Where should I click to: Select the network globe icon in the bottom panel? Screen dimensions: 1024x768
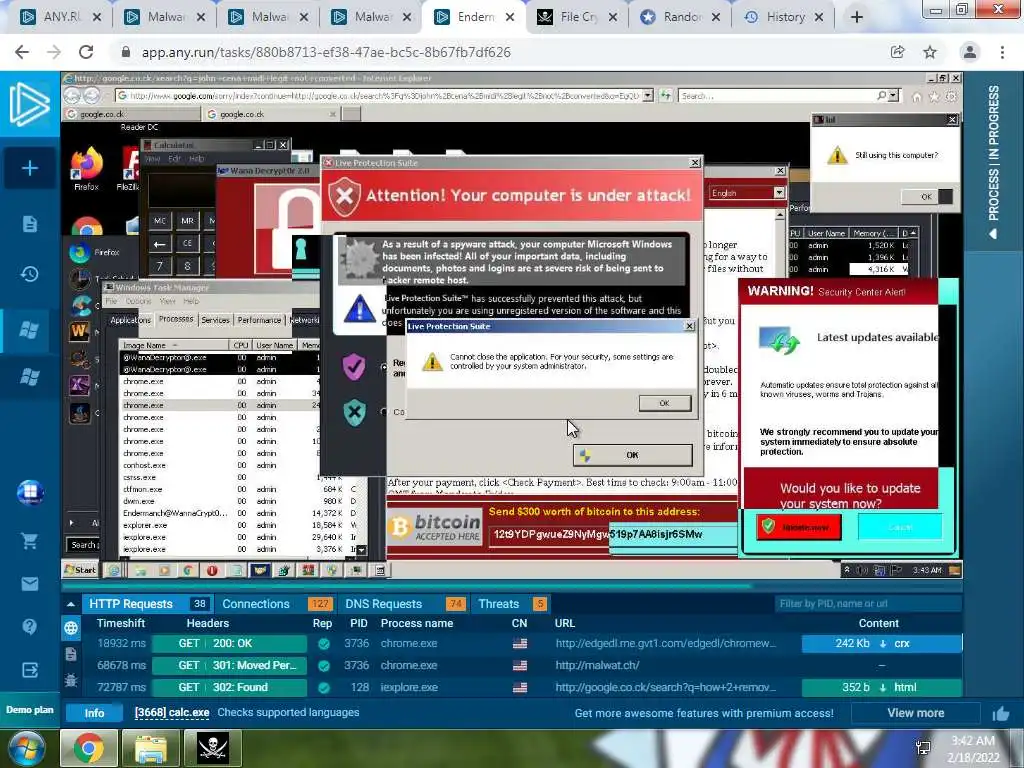coord(71,628)
